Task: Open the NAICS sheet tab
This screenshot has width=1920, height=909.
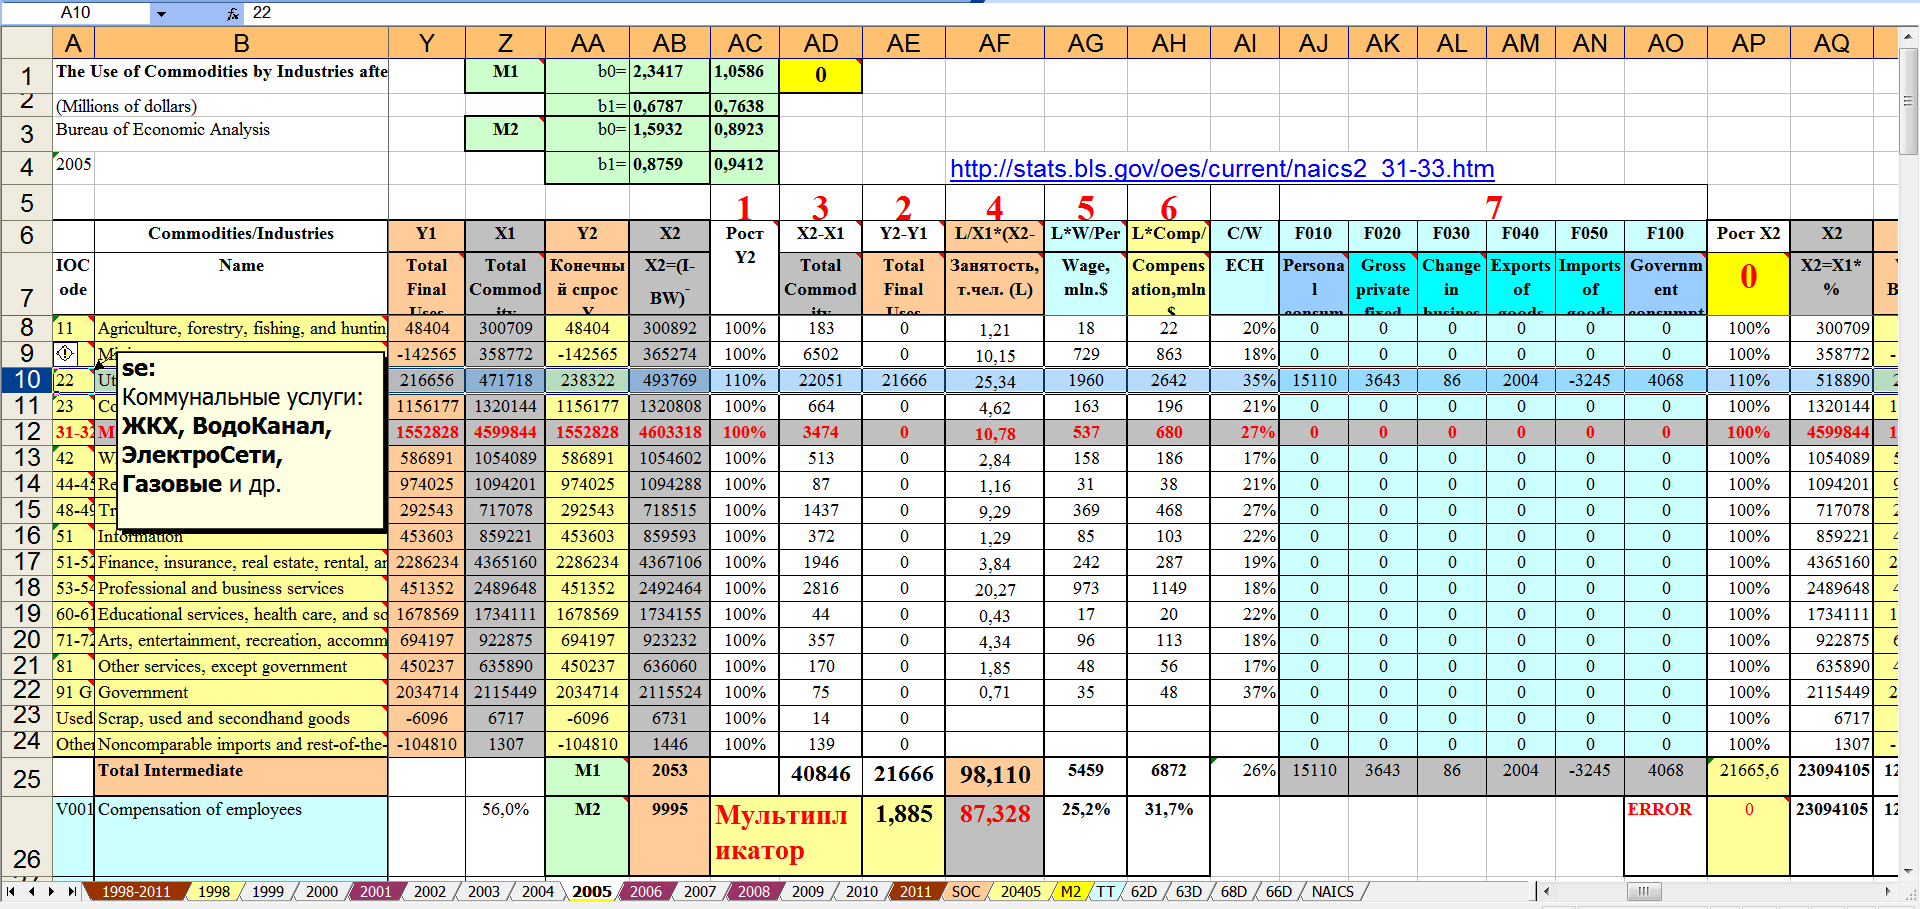Action: 1332,891
